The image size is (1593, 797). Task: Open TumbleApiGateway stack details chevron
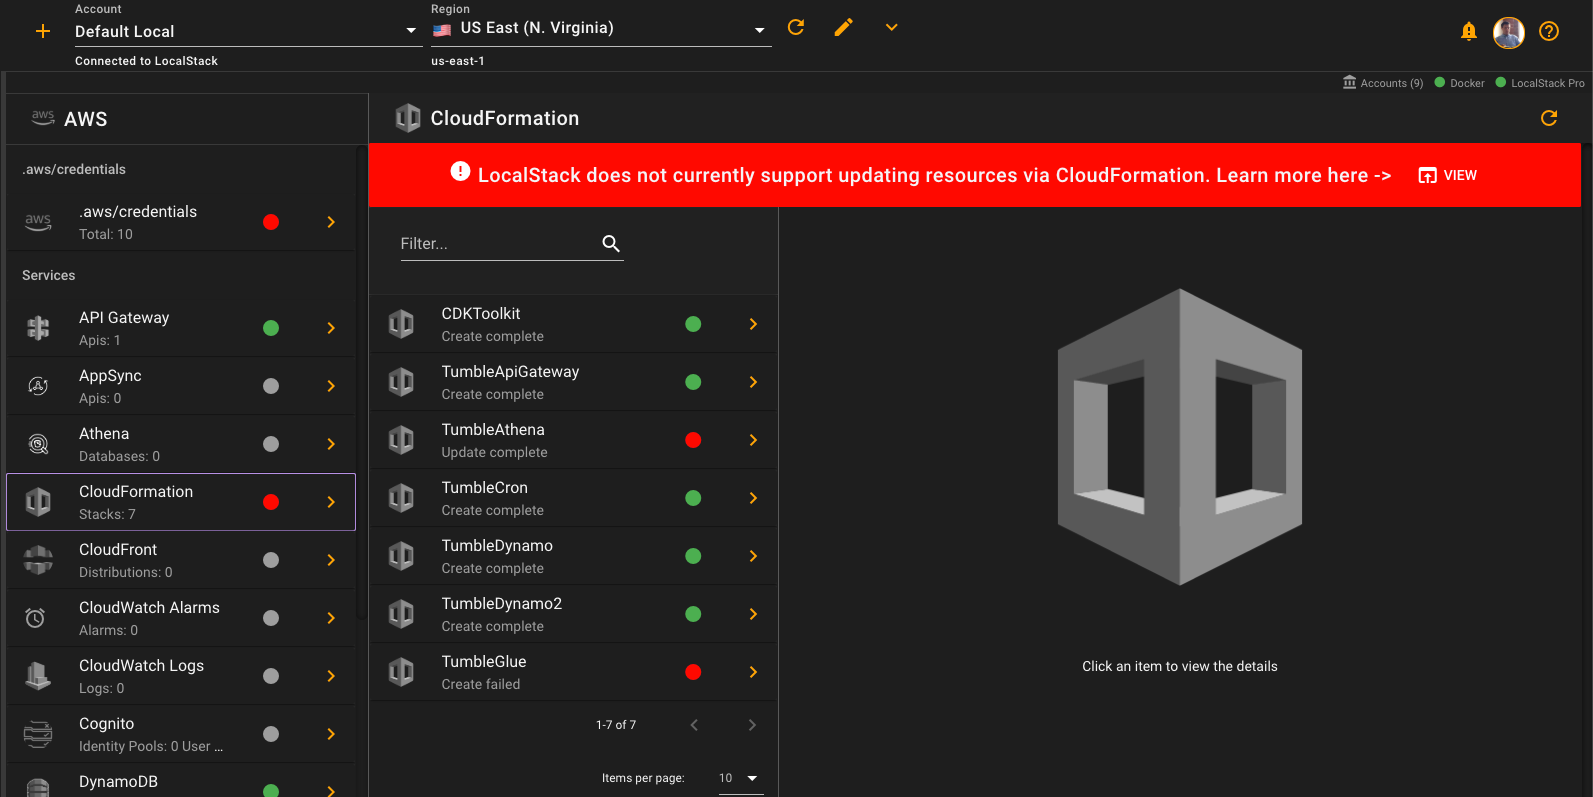pyautogui.click(x=753, y=382)
